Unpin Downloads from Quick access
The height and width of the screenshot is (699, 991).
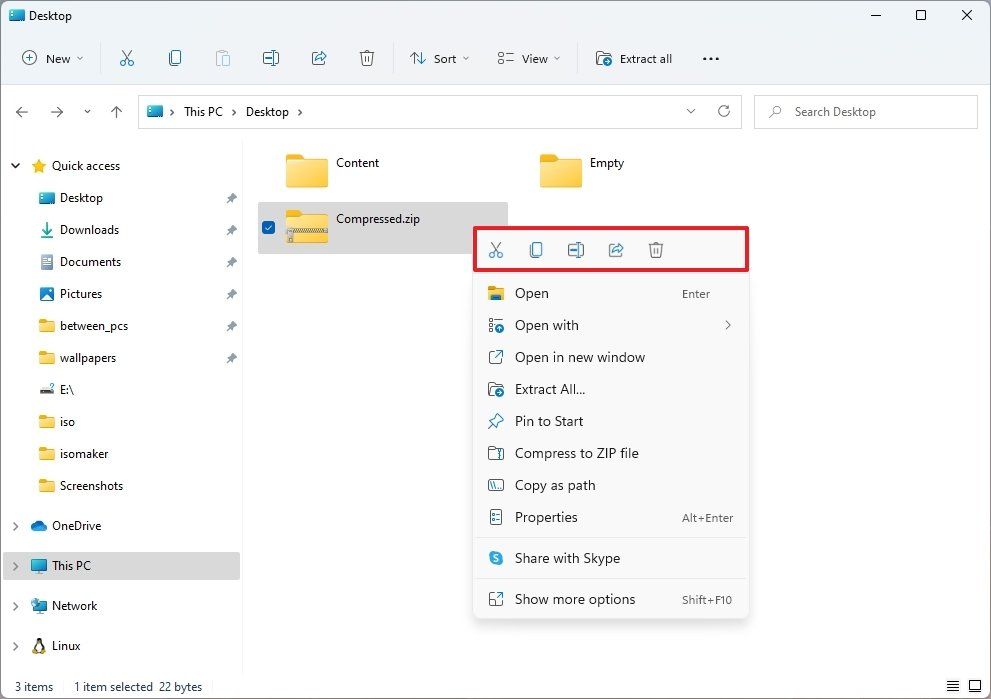[x=231, y=230]
